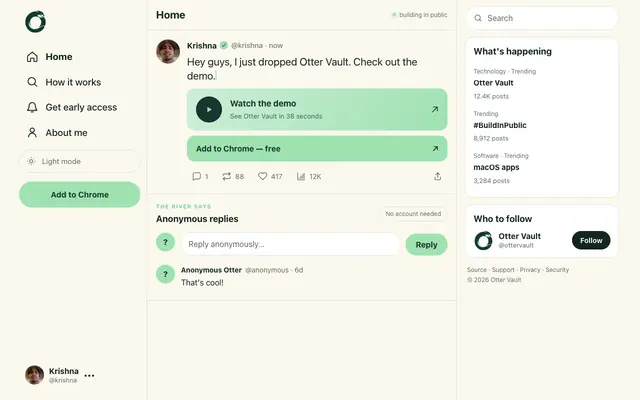This screenshot has width=640, height=400.
Task: Click the building in public status label
Action: point(420,15)
